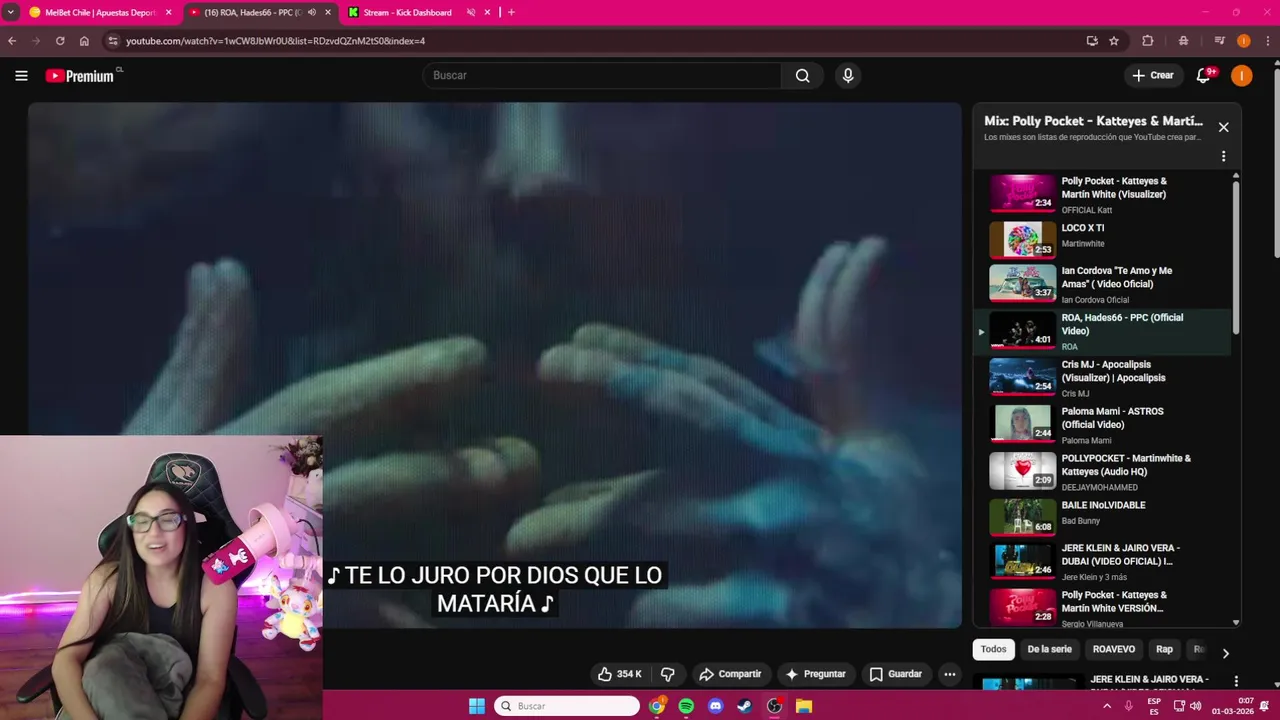This screenshot has width=1280, height=720.
Task: Go to YouTube Premium home logo
Action: click(x=80, y=76)
